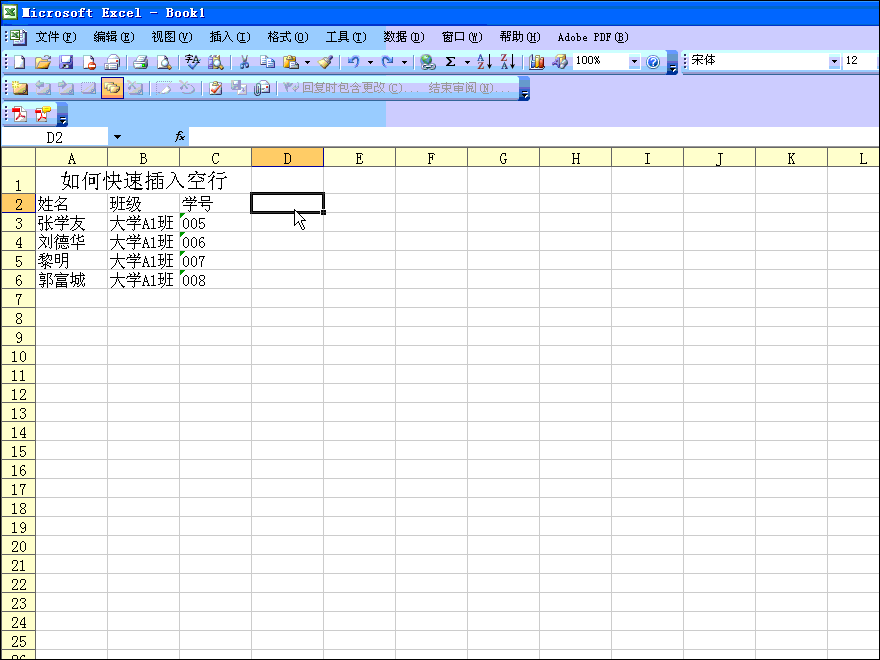
Task: Toggle the highlighted Show All Comments button
Action: coord(111,88)
